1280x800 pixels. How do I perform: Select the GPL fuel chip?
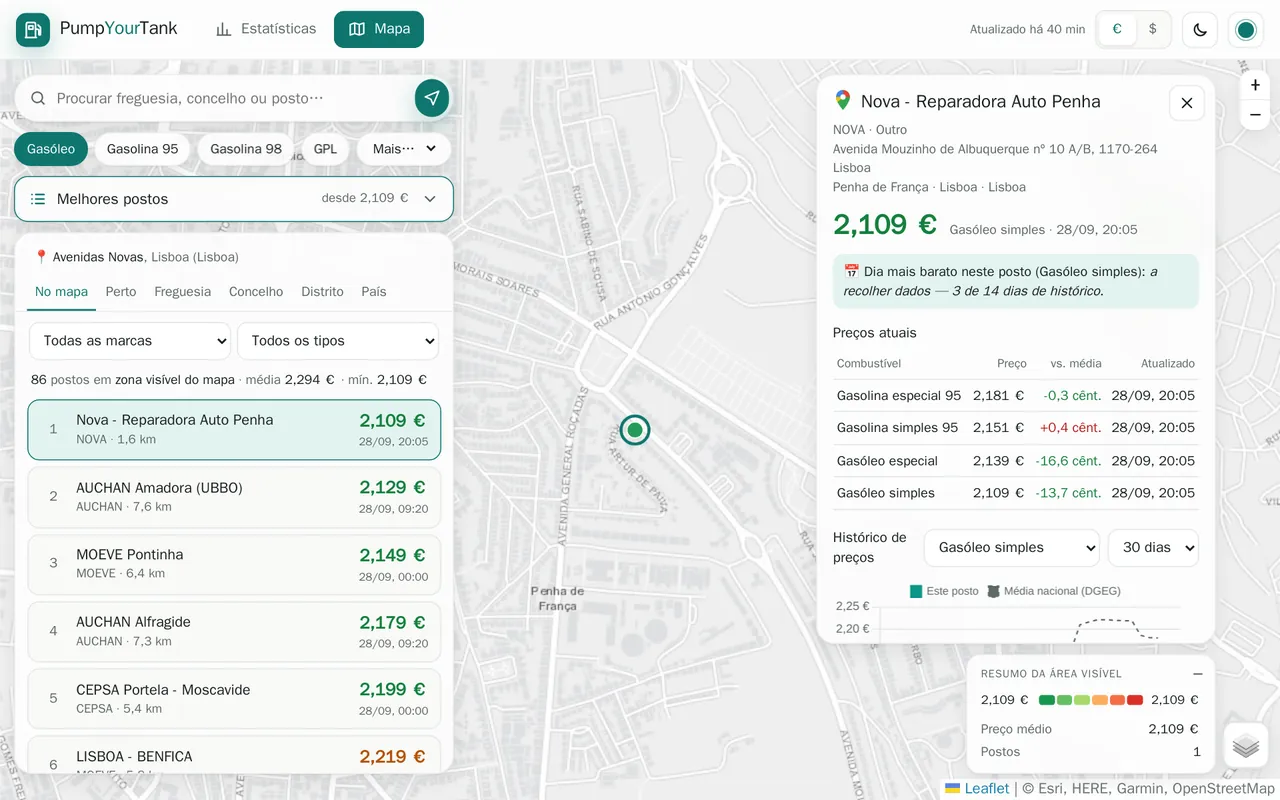click(x=325, y=149)
